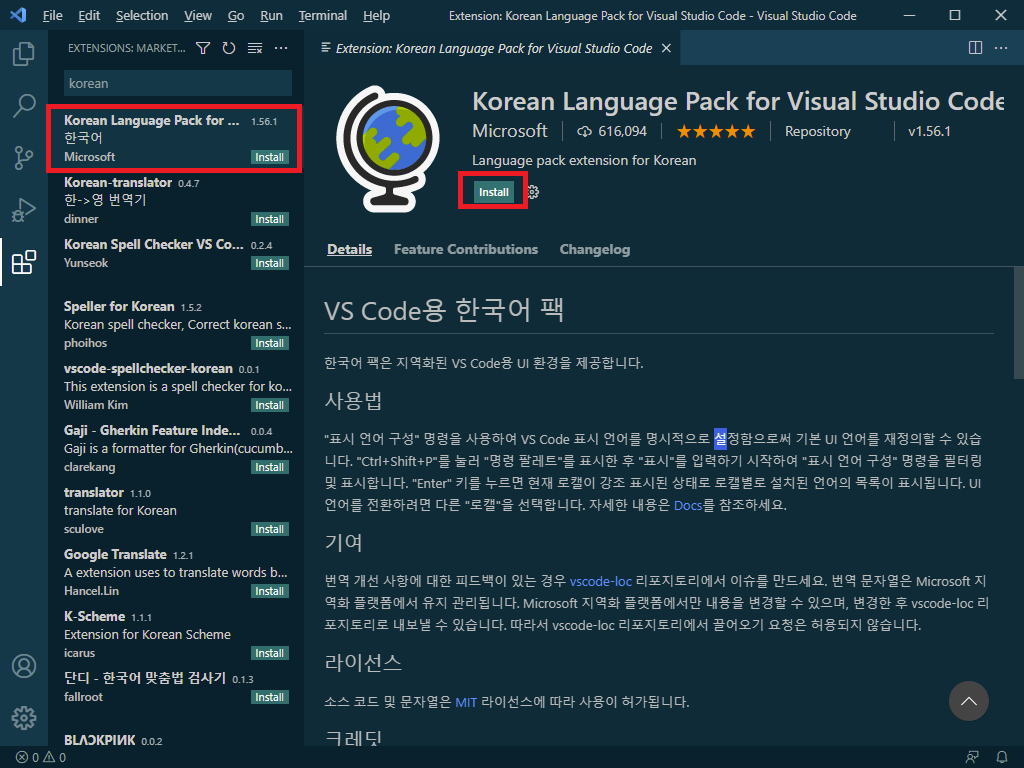Open the MIT license link

coord(466,703)
